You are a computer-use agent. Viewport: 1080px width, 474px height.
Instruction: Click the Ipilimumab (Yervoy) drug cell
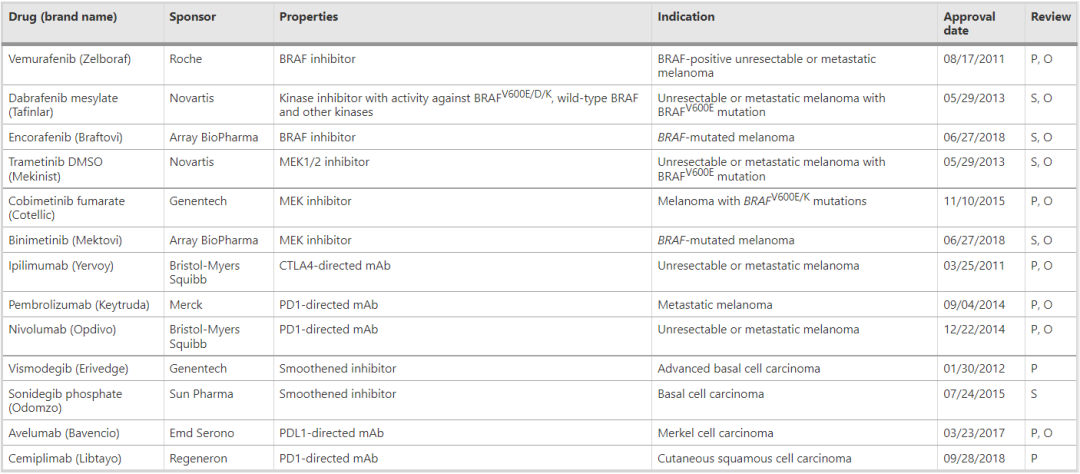coord(83,272)
